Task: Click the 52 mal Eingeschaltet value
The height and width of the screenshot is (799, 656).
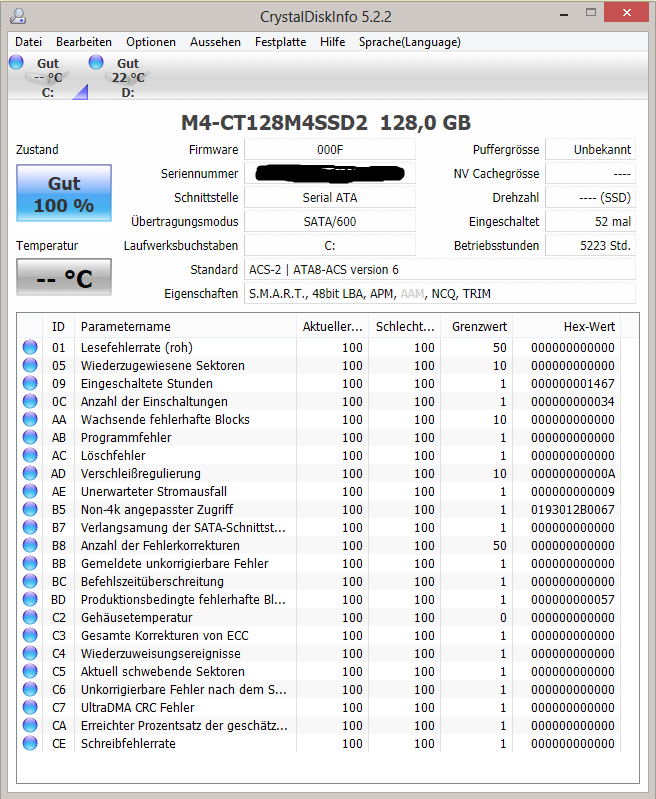Action: 590,222
